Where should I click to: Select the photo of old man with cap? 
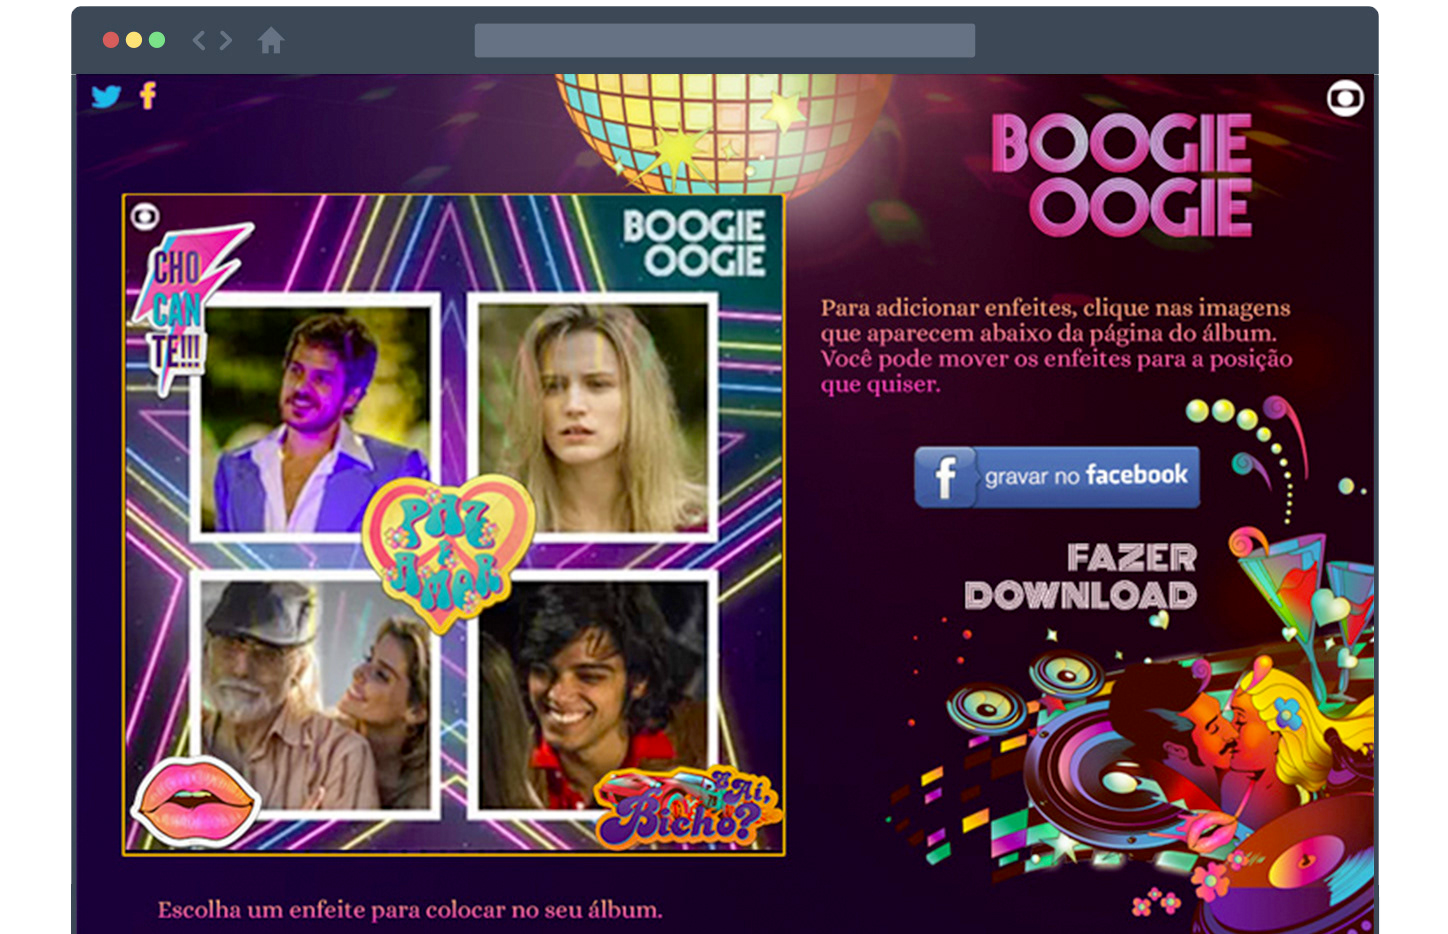pos(315,695)
